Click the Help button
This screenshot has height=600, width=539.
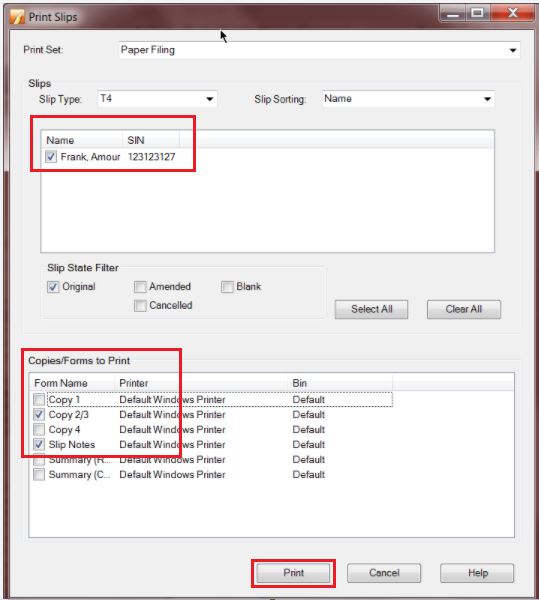tap(477, 573)
